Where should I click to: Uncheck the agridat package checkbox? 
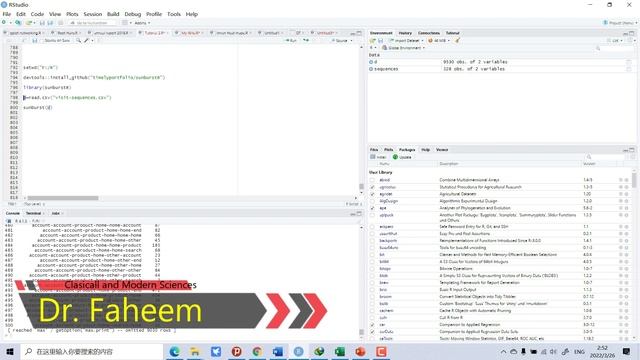(x=372, y=194)
